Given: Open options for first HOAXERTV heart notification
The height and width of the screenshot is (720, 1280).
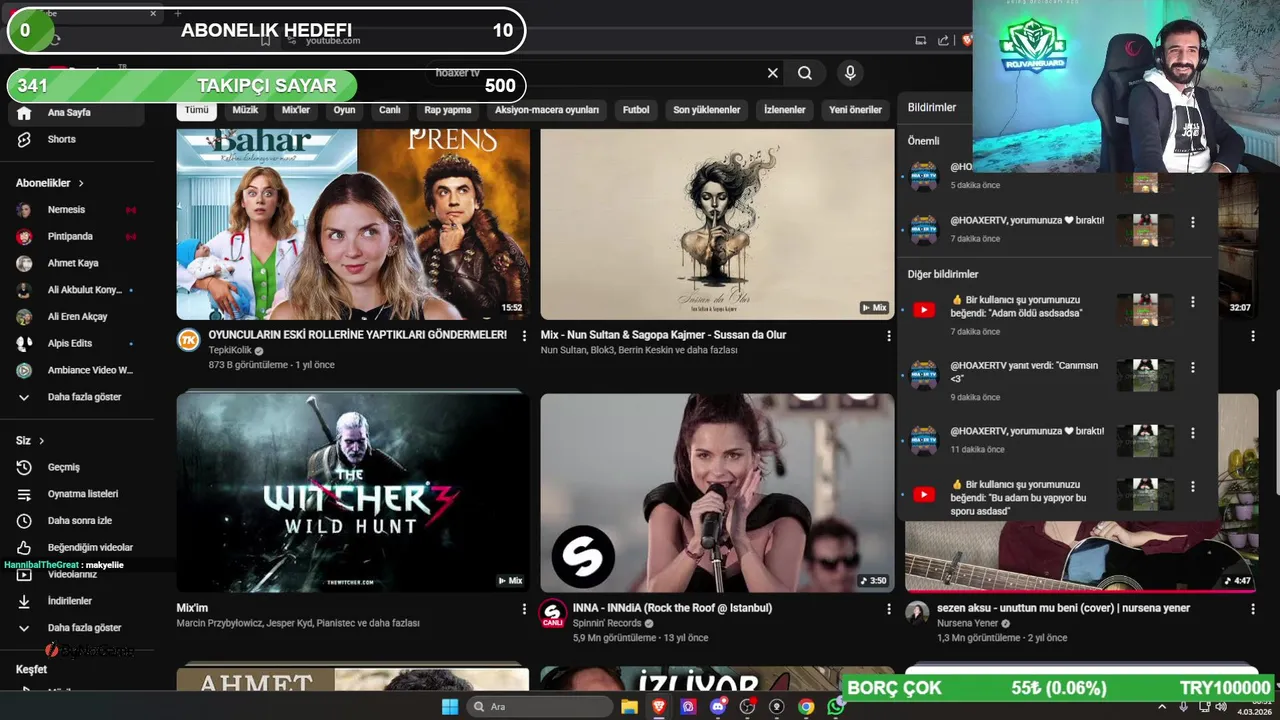Looking at the screenshot, I should [x=1192, y=222].
